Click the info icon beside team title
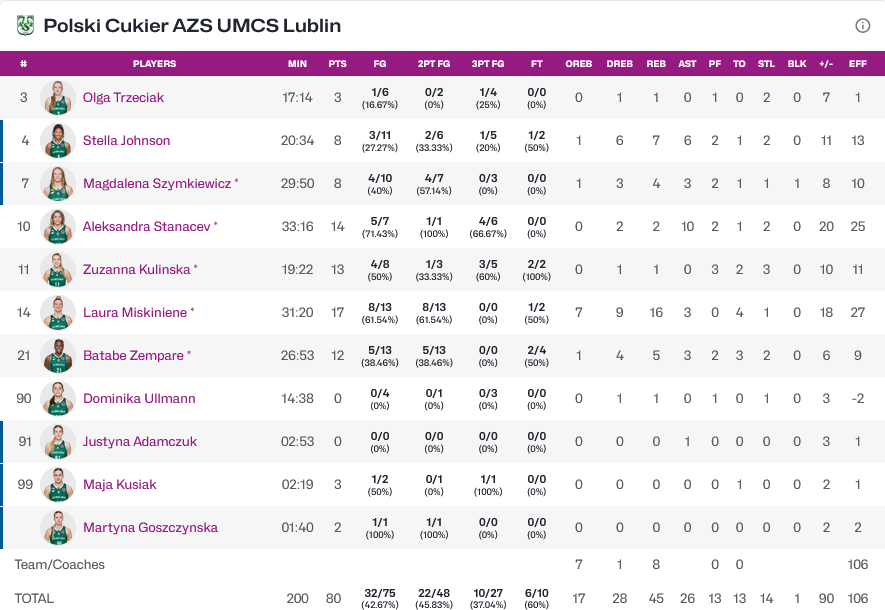This screenshot has width=885, height=610. (x=862, y=26)
